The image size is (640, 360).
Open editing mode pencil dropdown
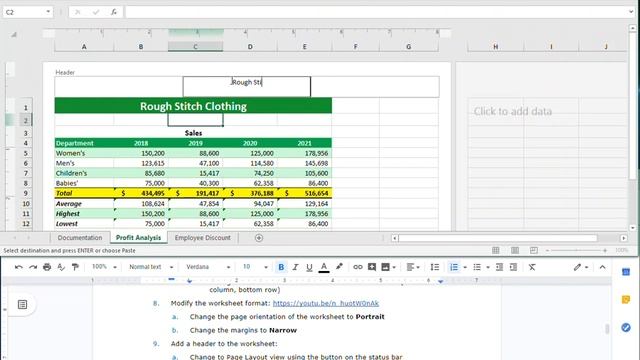[x=580, y=267]
